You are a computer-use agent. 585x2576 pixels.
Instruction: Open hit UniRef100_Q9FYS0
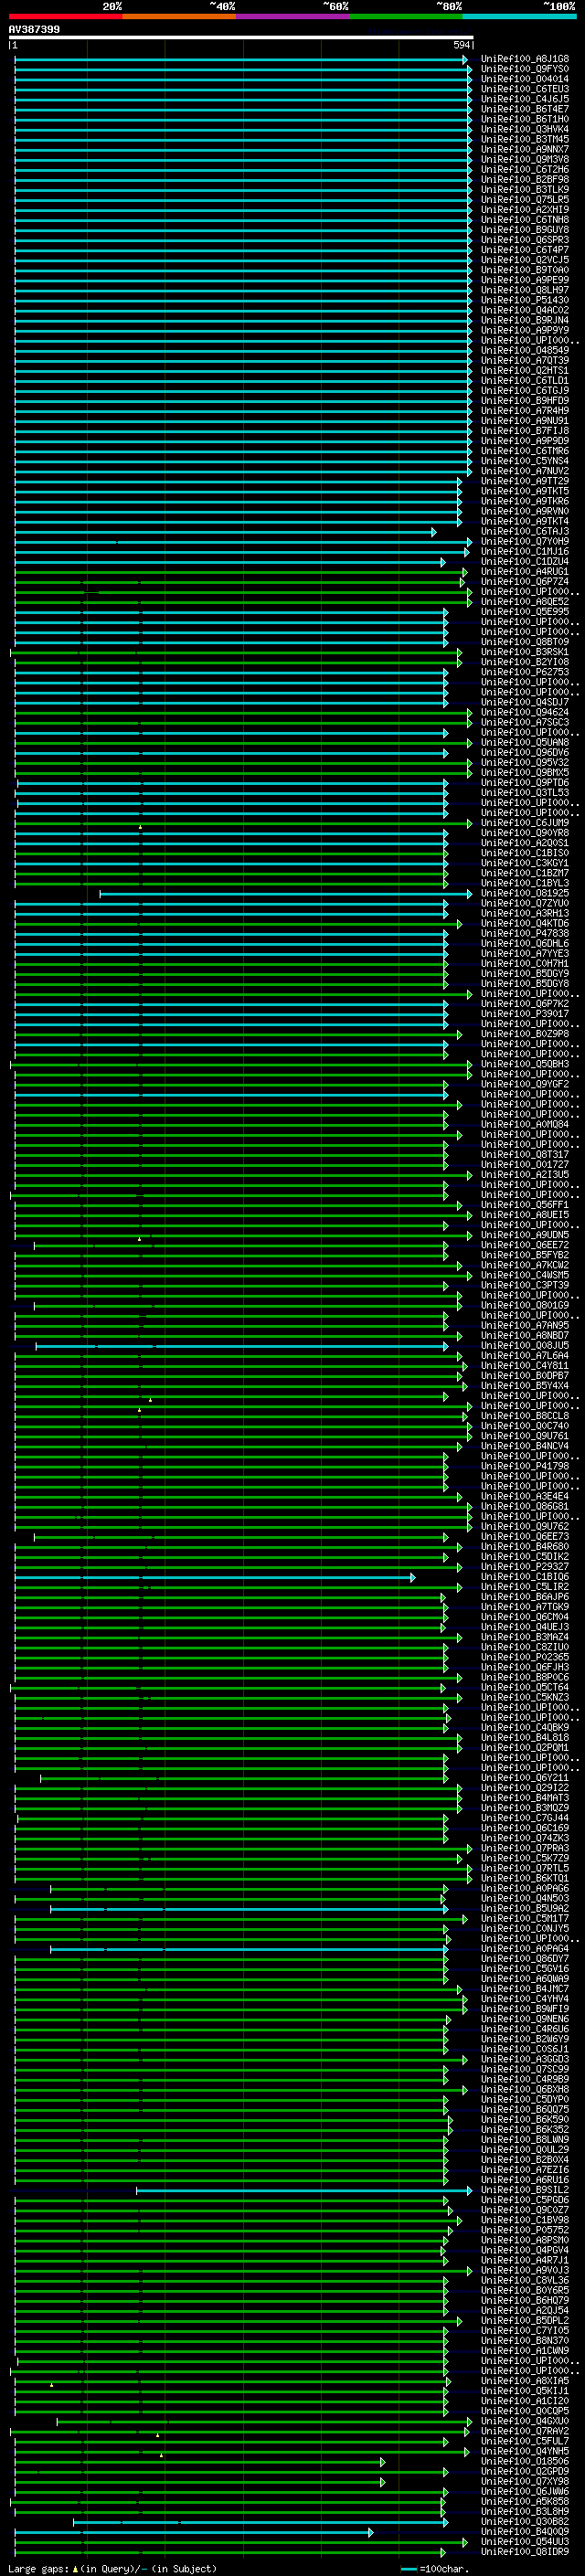point(525,69)
